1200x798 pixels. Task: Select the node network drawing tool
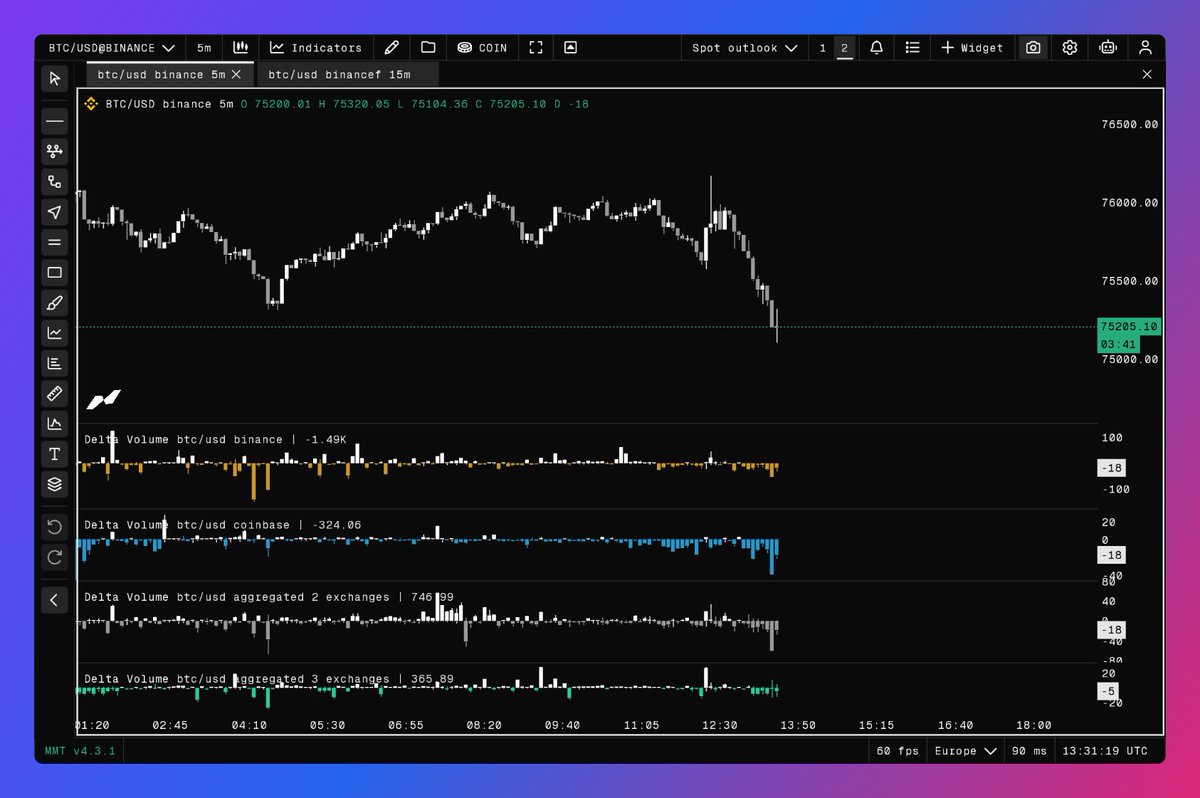[x=54, y=151]
